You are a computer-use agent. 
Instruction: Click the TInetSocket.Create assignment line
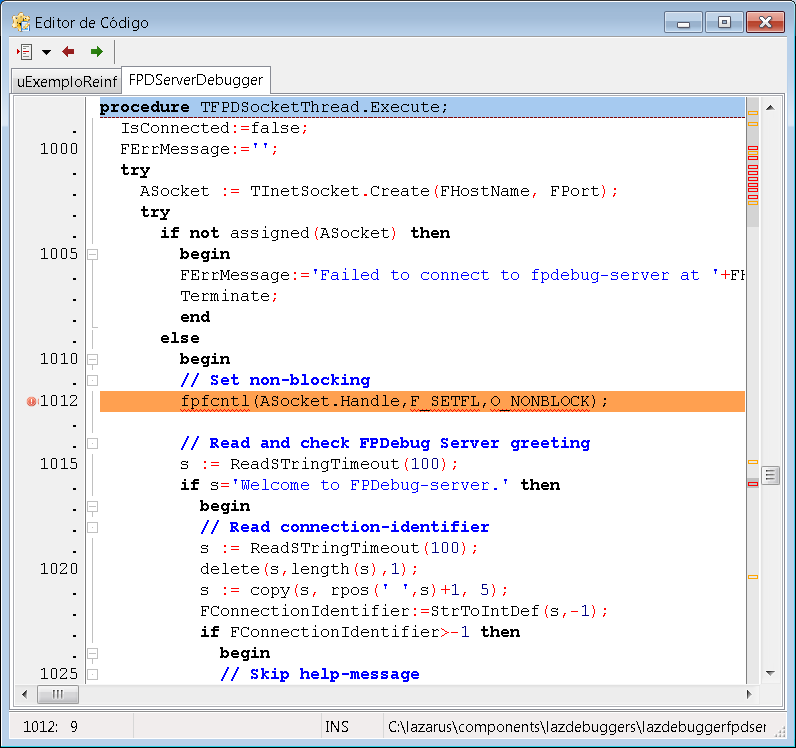tap(379, 191)
